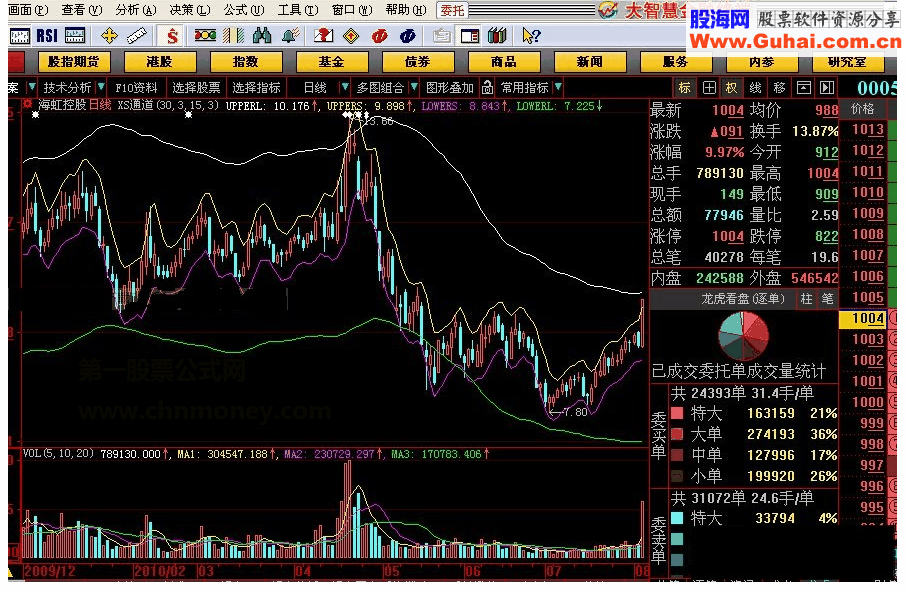Click the striped columns toolbar icon
908x591 pixels.
point(233,36)
